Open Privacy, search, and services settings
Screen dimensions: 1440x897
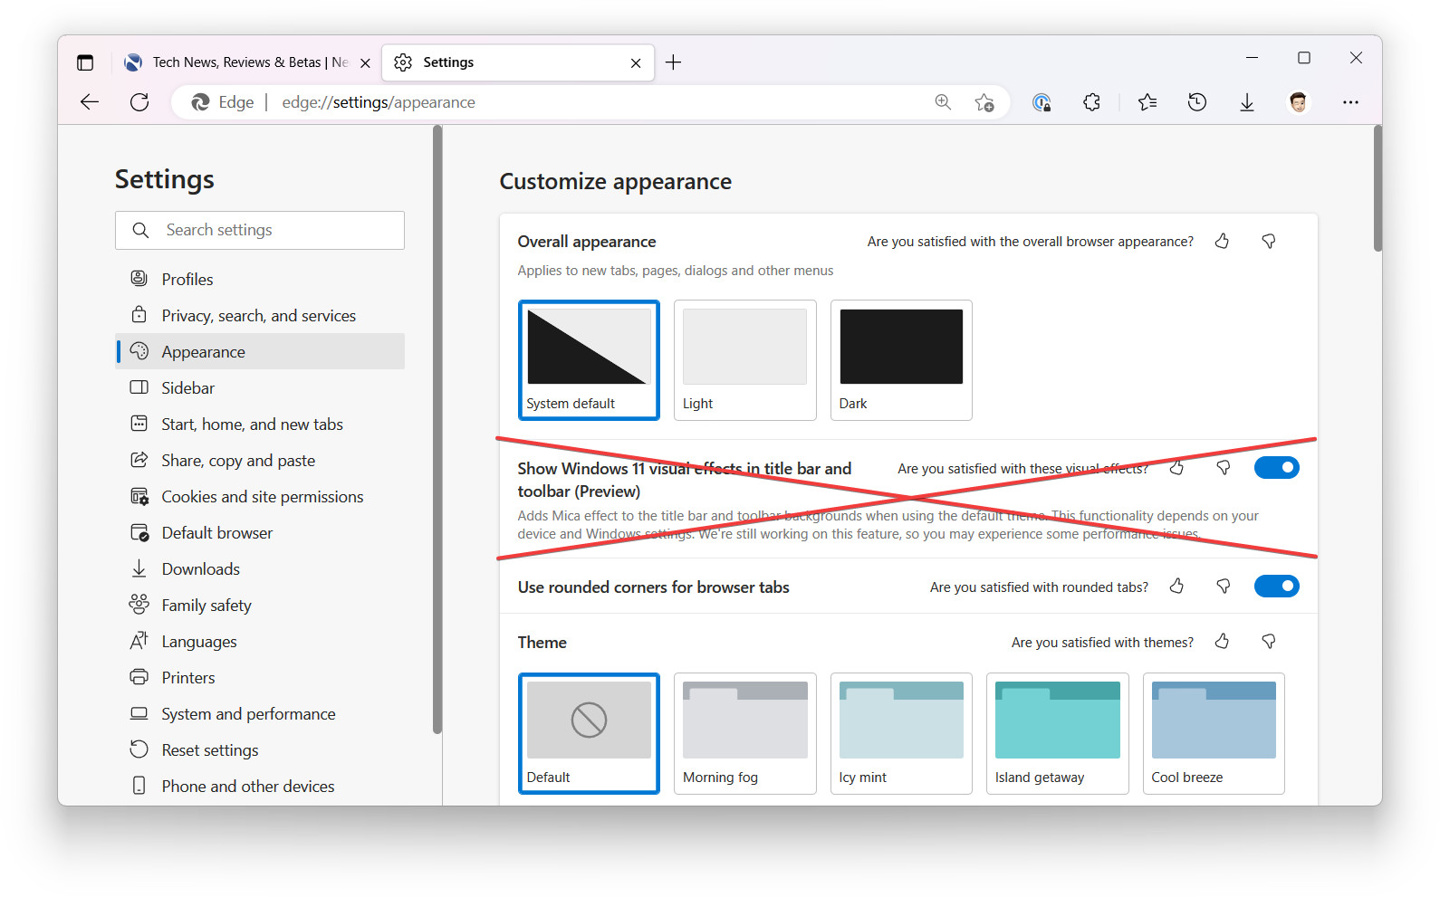pyautogui.click(x=258, y=315)
